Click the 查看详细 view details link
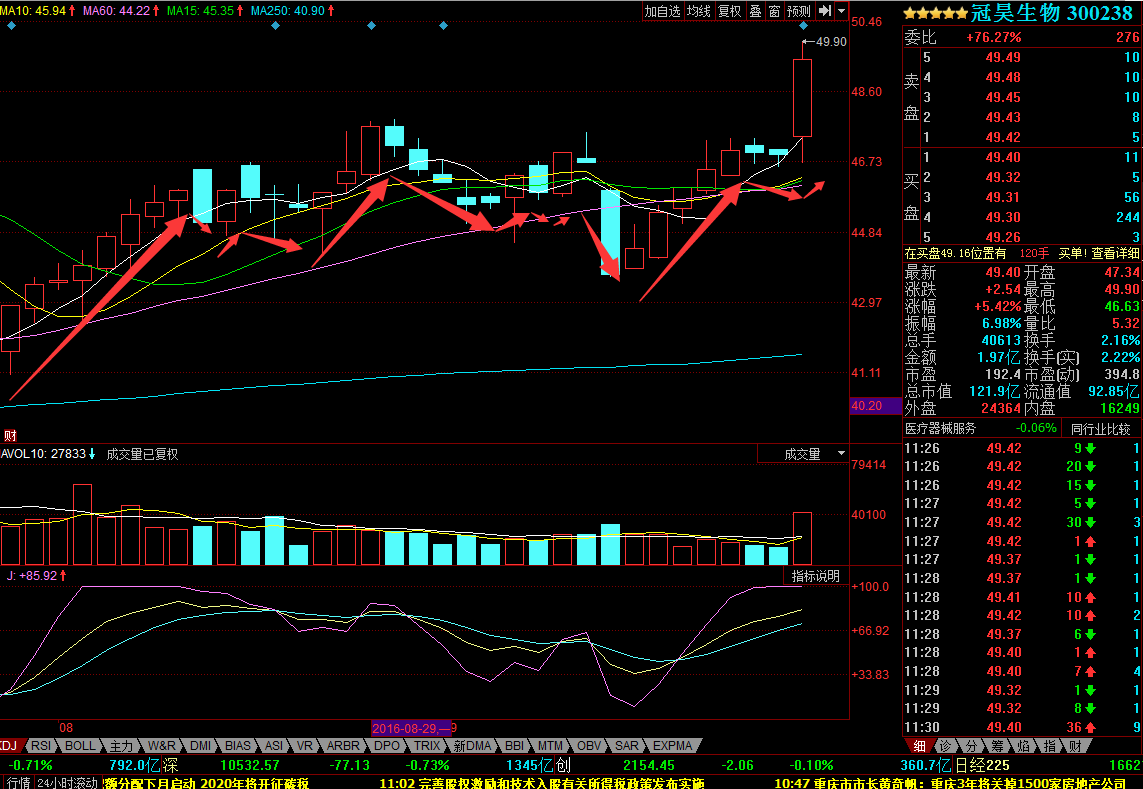This screenshot has height=789, width=1143. pos(1115,253)
